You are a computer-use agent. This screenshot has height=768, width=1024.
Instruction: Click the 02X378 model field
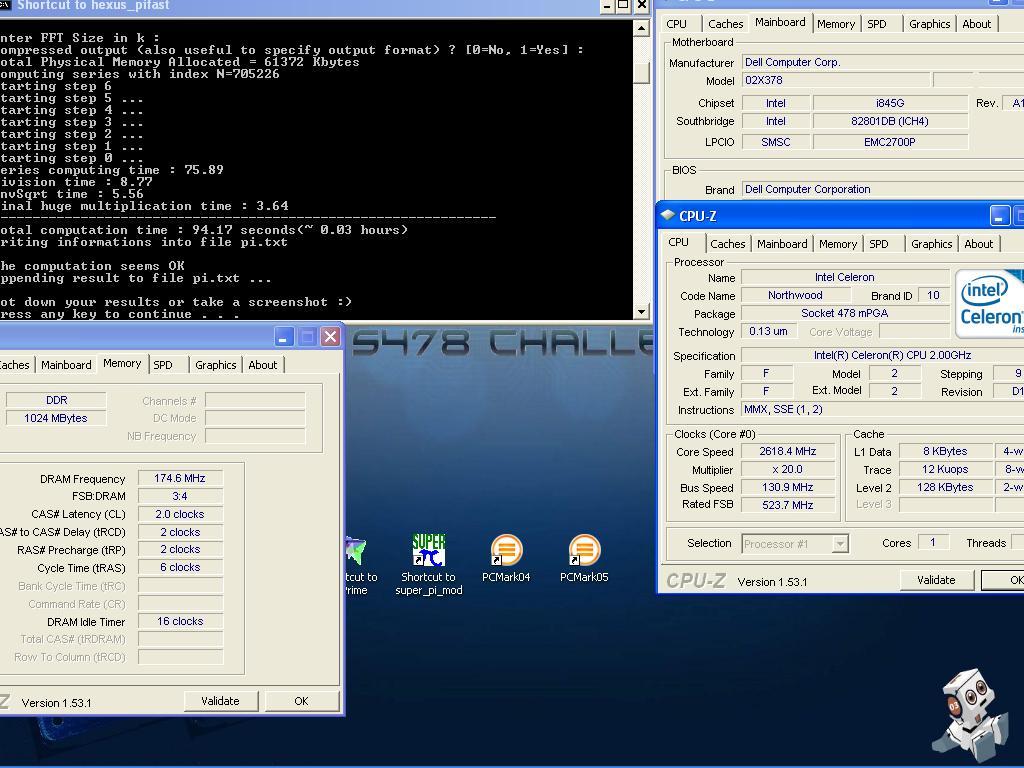836,80
